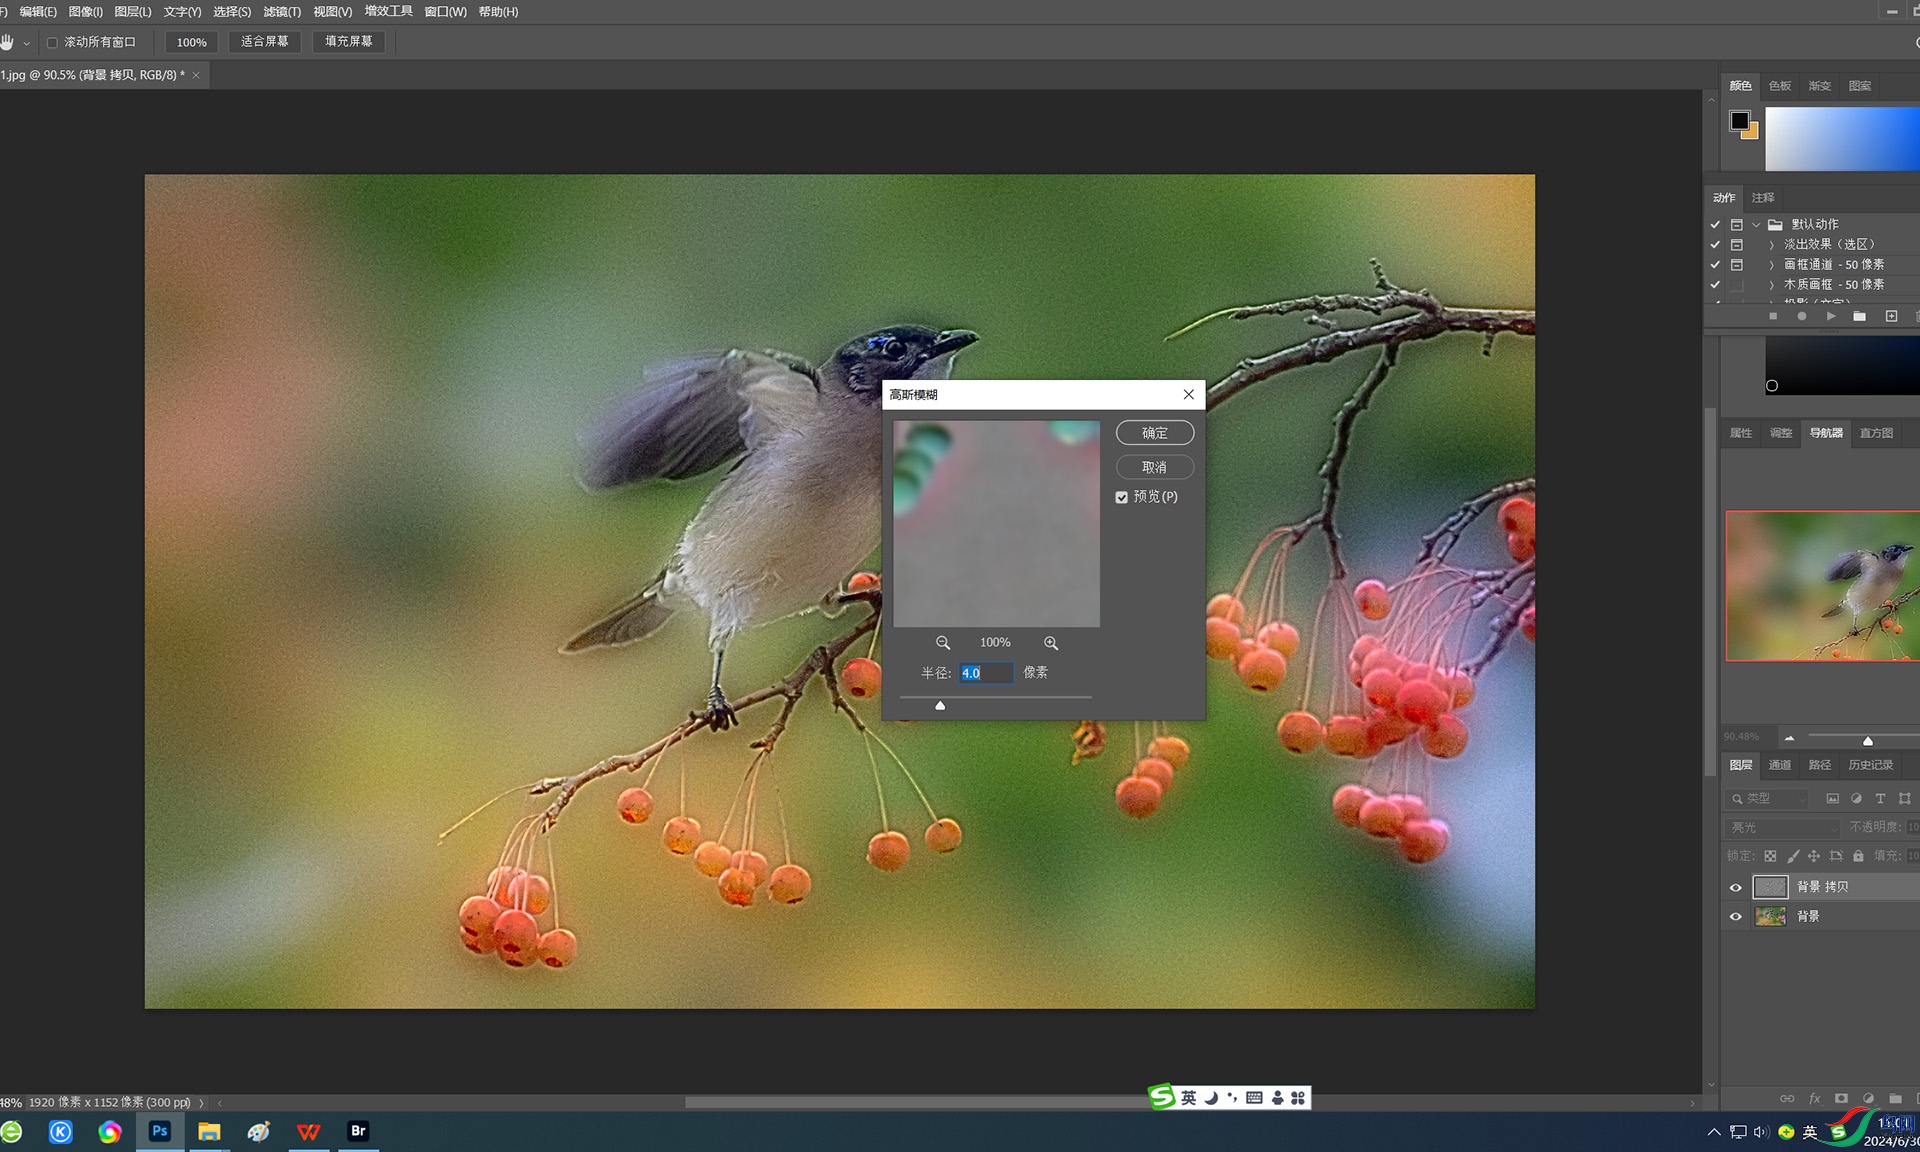1920x1152 pixels.
Task: Open the 图像(I) image menu
Action: tap(85, 12)
